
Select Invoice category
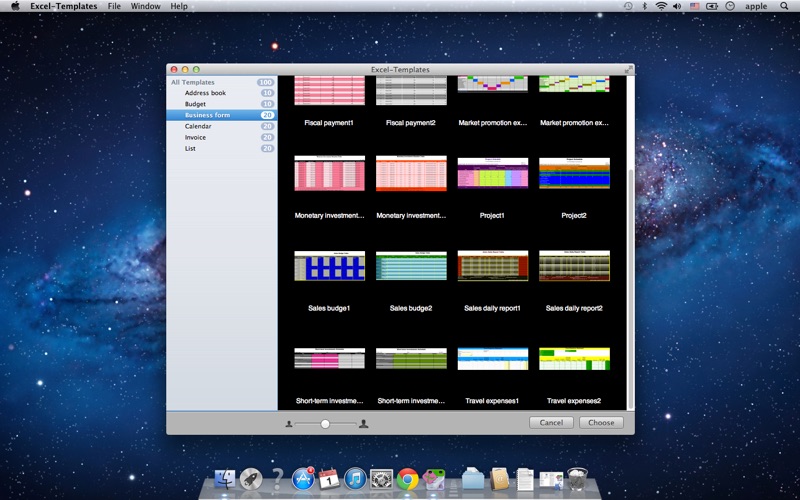[222, 137]
